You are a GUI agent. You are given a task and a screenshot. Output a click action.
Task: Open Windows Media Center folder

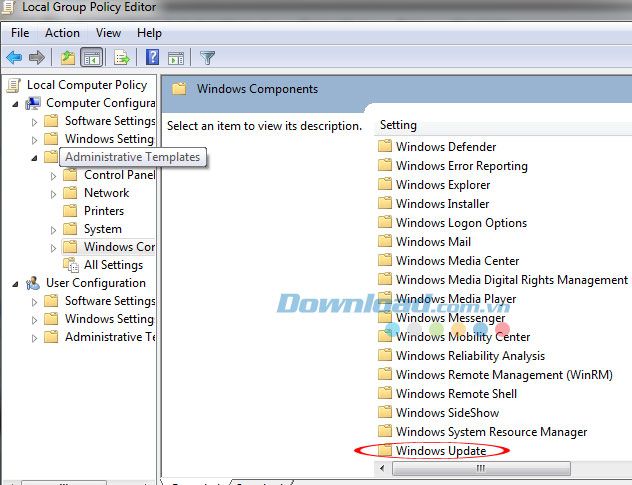457,261
